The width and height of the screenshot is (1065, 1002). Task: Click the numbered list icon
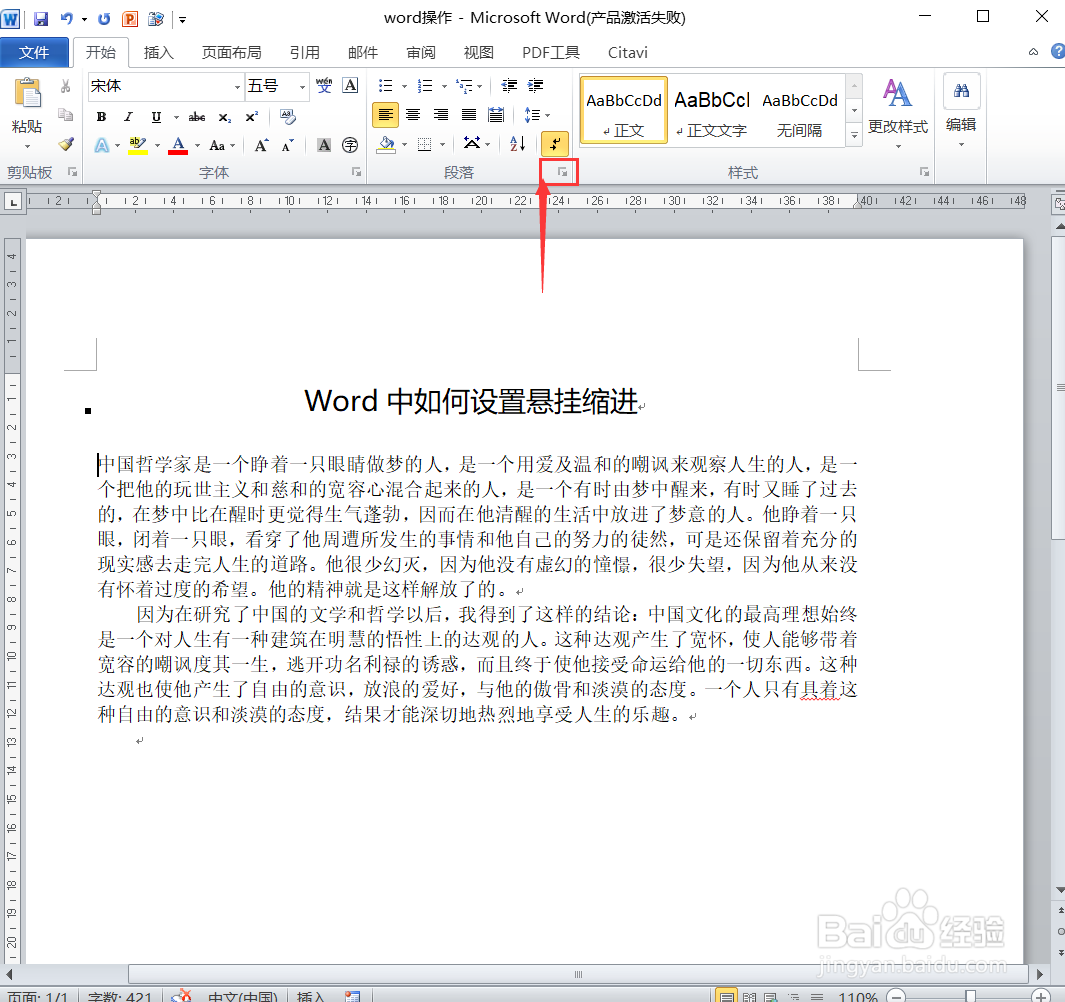(x=425, y=86)
